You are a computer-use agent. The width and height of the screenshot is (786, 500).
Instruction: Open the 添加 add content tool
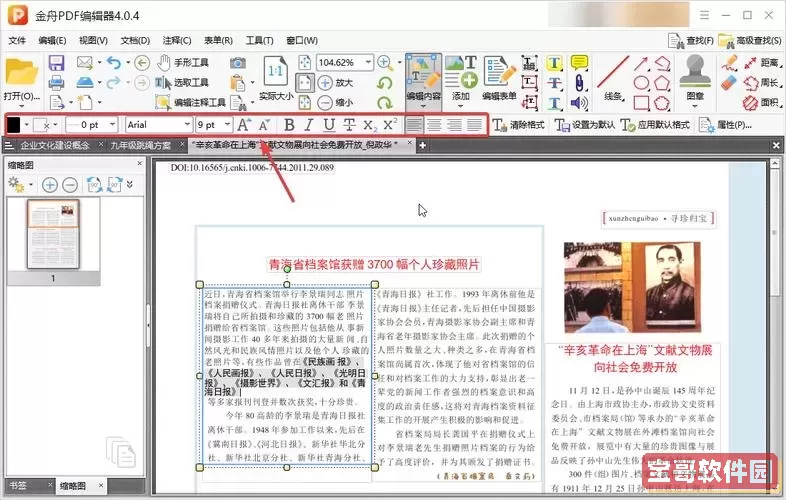point(461,79)
